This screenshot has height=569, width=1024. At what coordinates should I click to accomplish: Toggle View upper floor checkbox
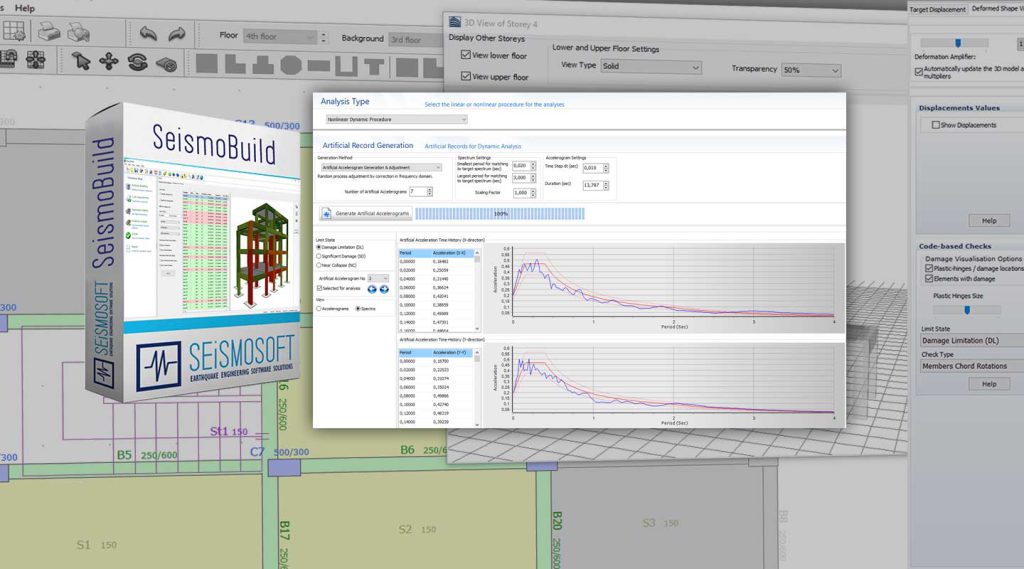point(466,76)
